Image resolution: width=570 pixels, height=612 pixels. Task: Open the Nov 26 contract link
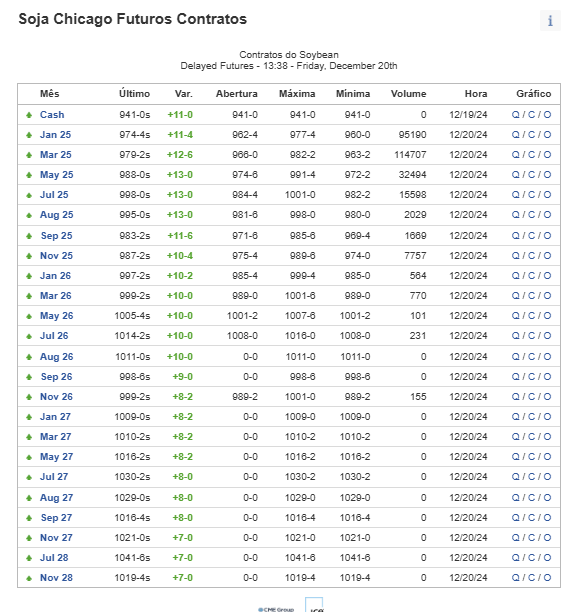click(x=56, y=397)
